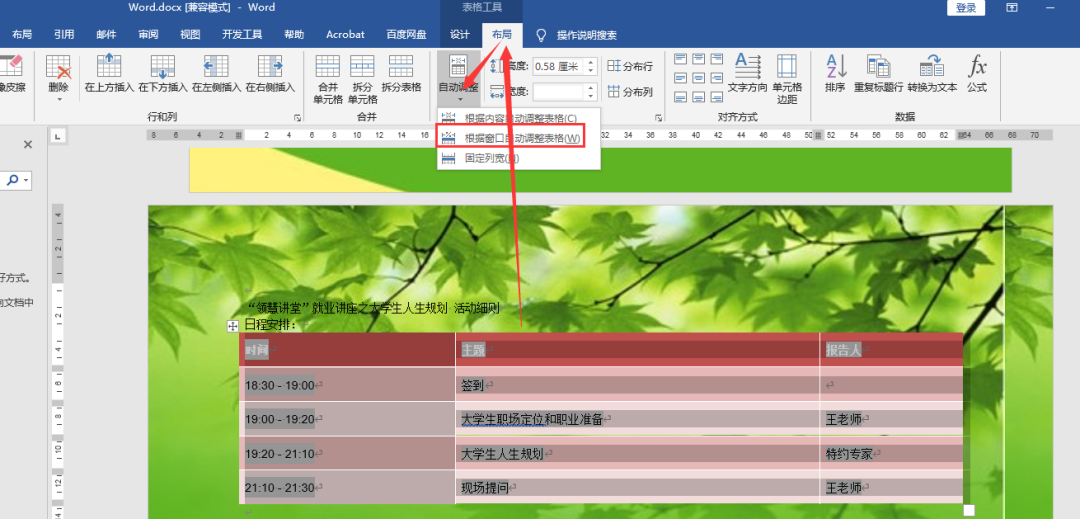1080x519 pixels.
Task: Toggle repeat header rows (重复标题行)
Action: [x=878, y=74]
